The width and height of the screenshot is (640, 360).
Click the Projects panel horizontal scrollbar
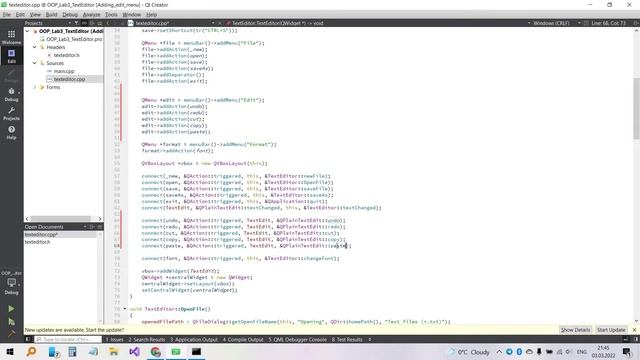[x=60, y=219]
